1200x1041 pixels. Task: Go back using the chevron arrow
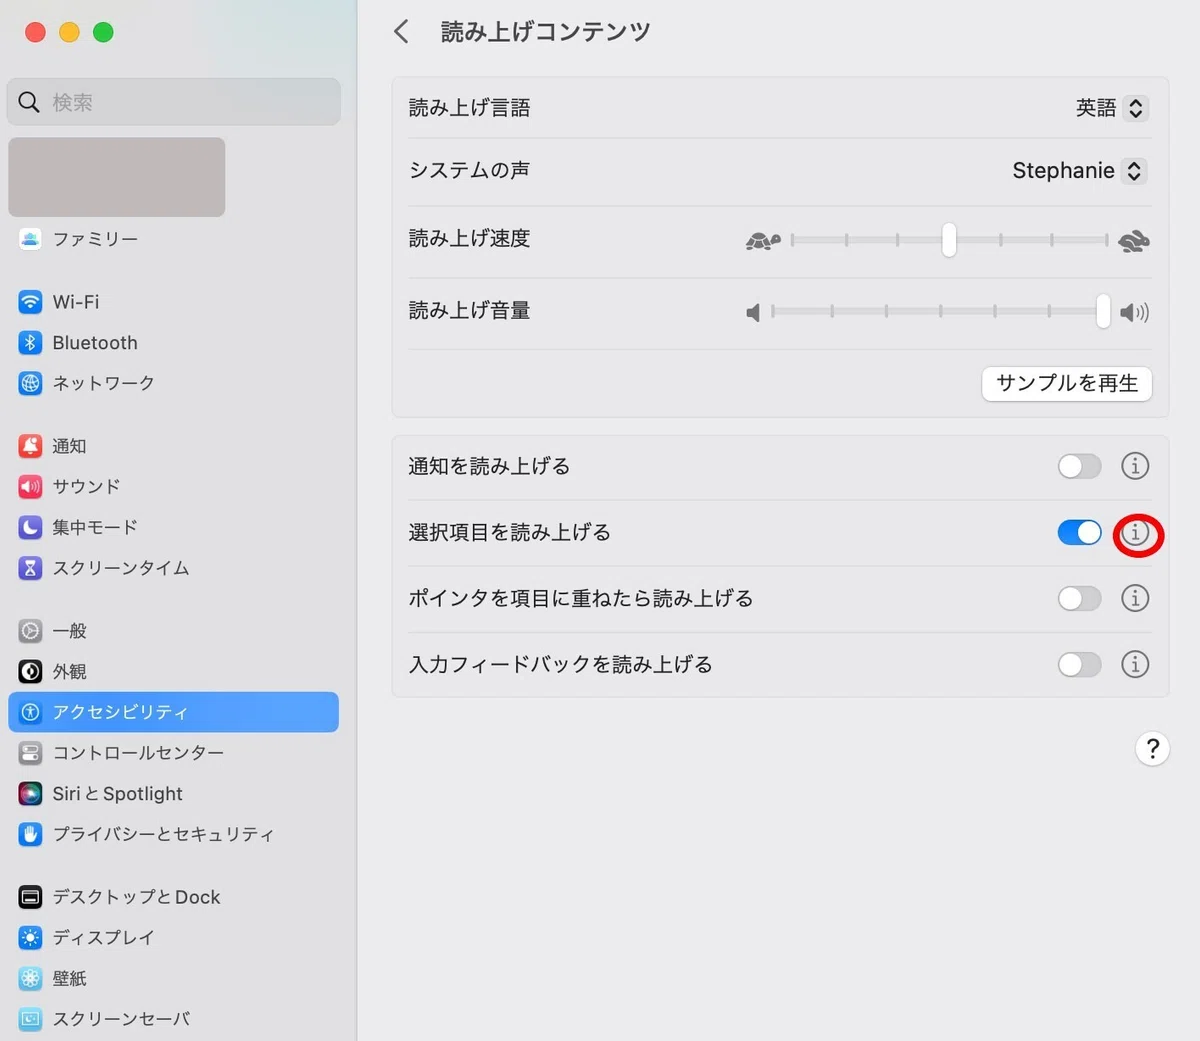401,32
